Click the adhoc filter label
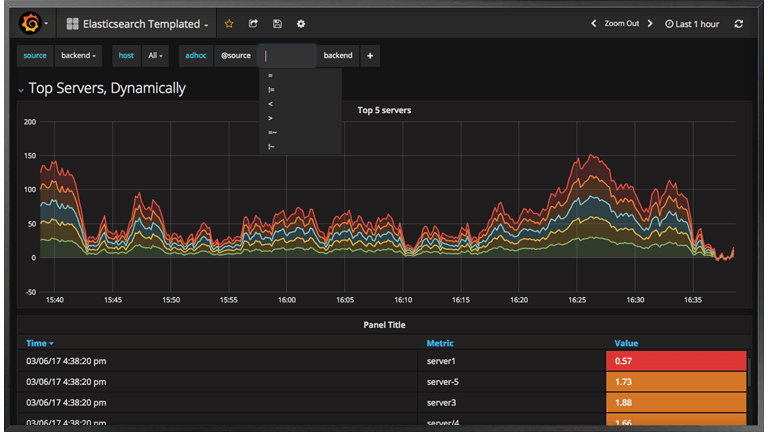Viewport: 768px width, 432px height. [x=196, y=56]
